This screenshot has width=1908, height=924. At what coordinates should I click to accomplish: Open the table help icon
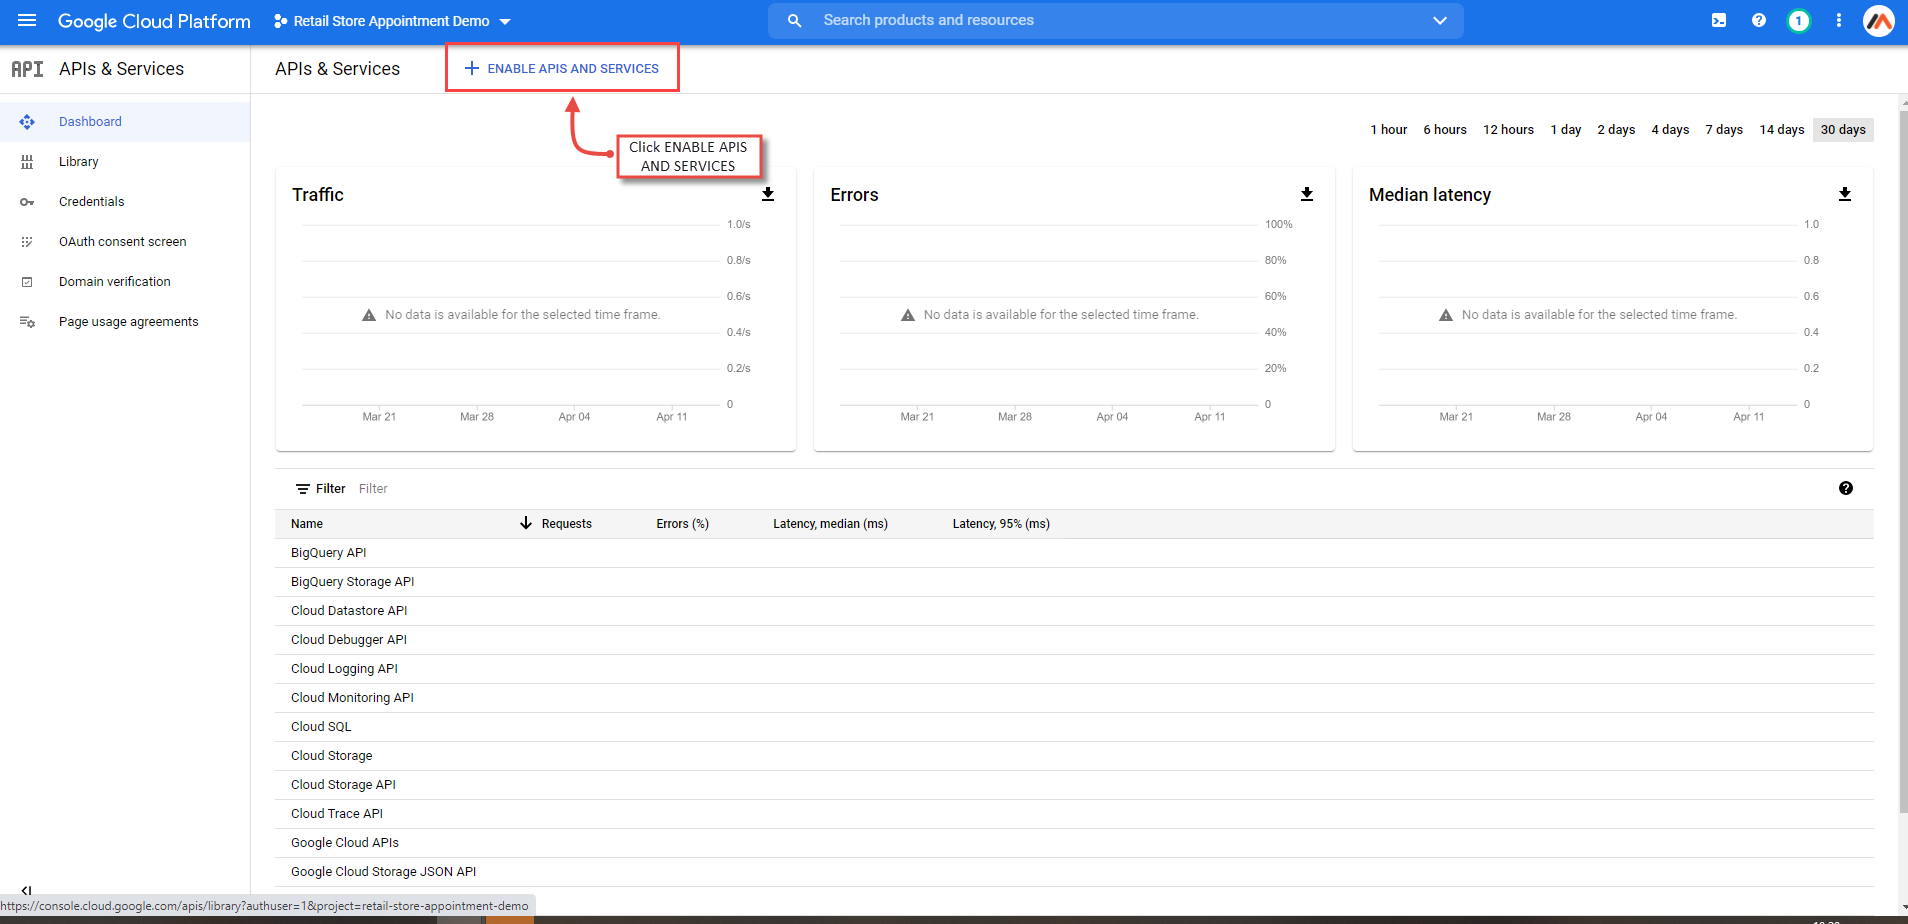pos(1845,488)
